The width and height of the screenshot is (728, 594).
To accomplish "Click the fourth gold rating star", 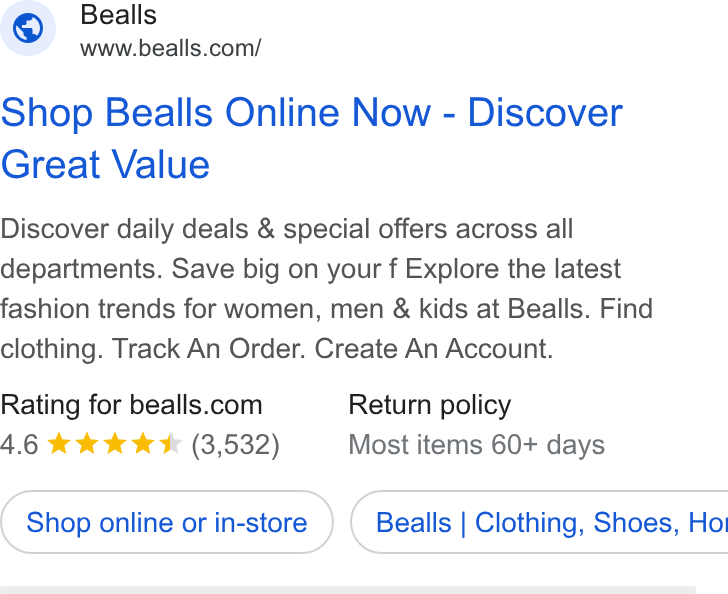I will [143, 444].
